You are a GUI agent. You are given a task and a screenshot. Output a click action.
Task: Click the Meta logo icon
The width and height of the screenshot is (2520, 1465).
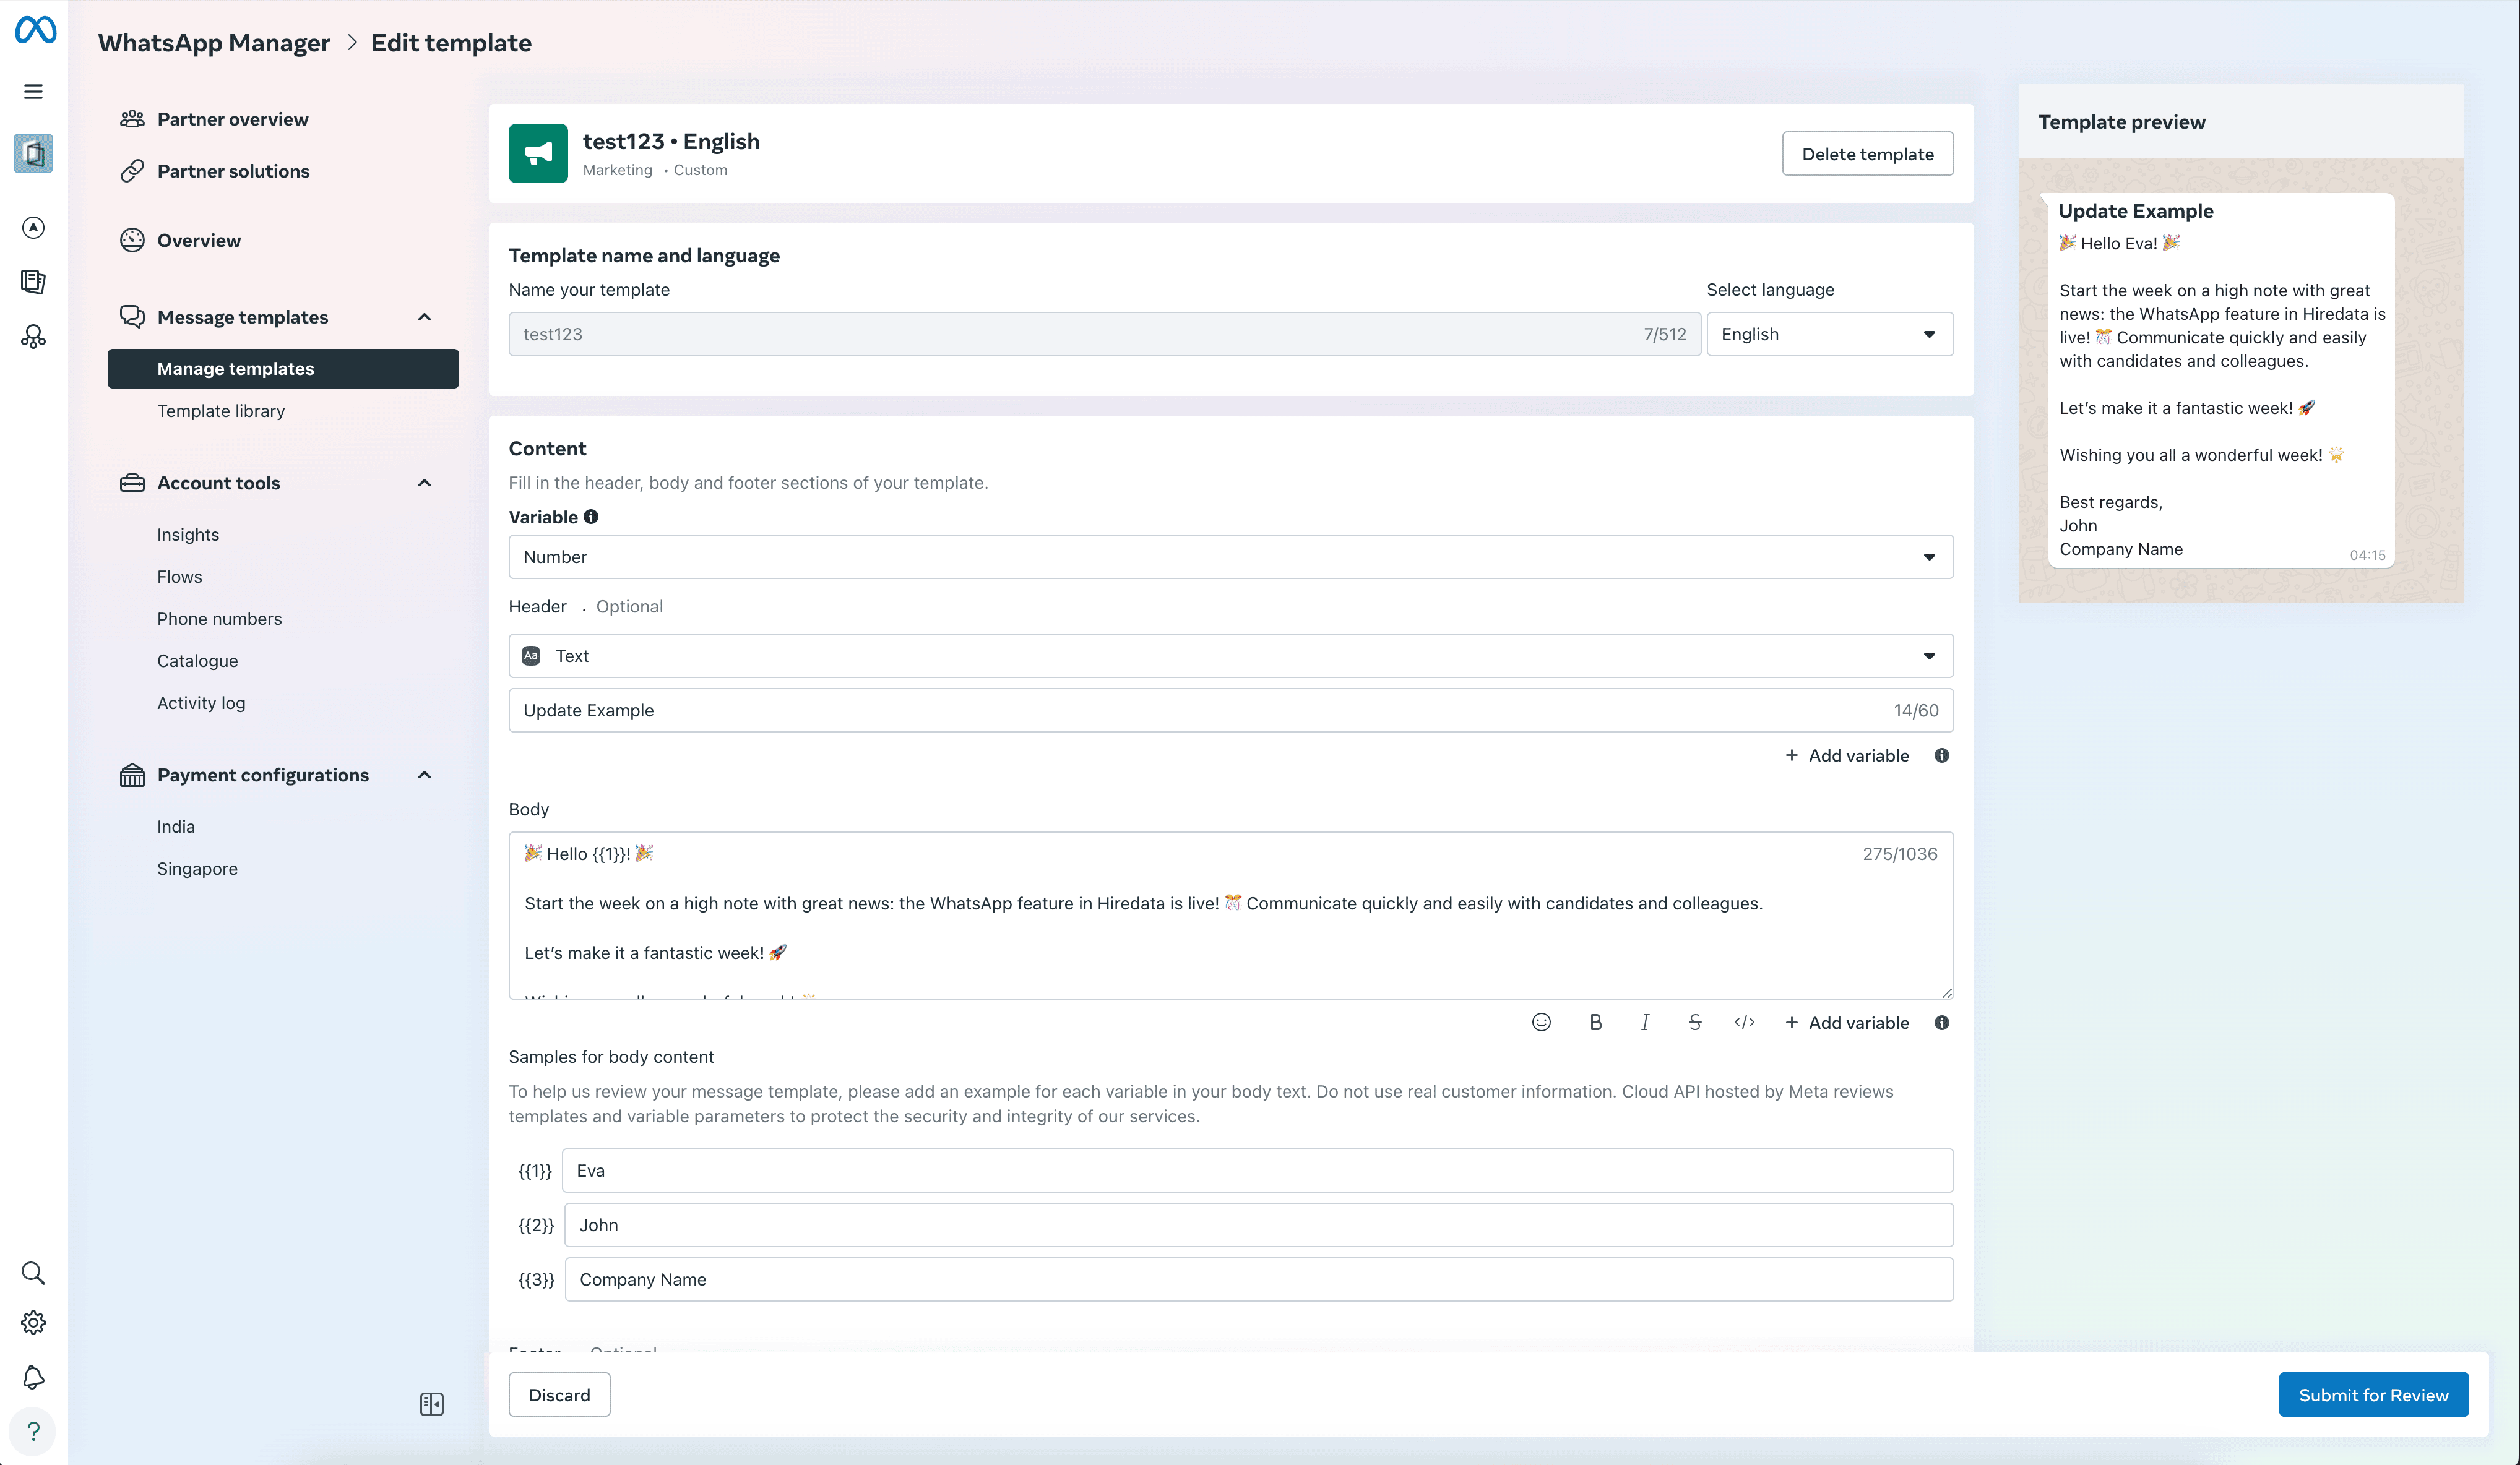click(35, 30)
